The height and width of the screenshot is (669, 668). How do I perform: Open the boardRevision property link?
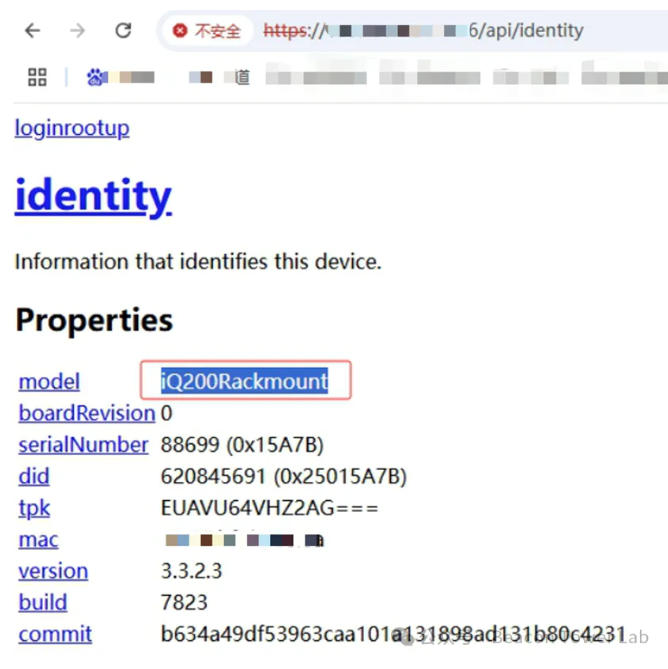87,413
